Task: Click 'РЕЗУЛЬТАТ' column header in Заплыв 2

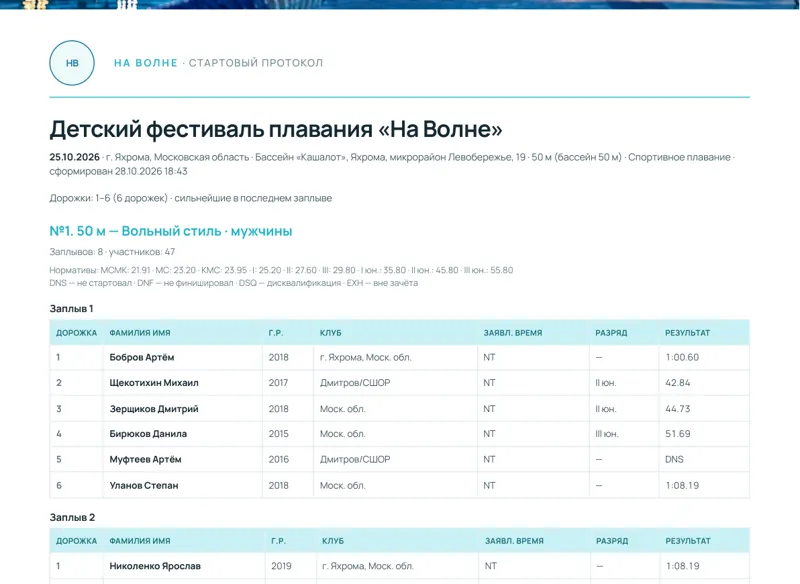Action: pos(688,541)
